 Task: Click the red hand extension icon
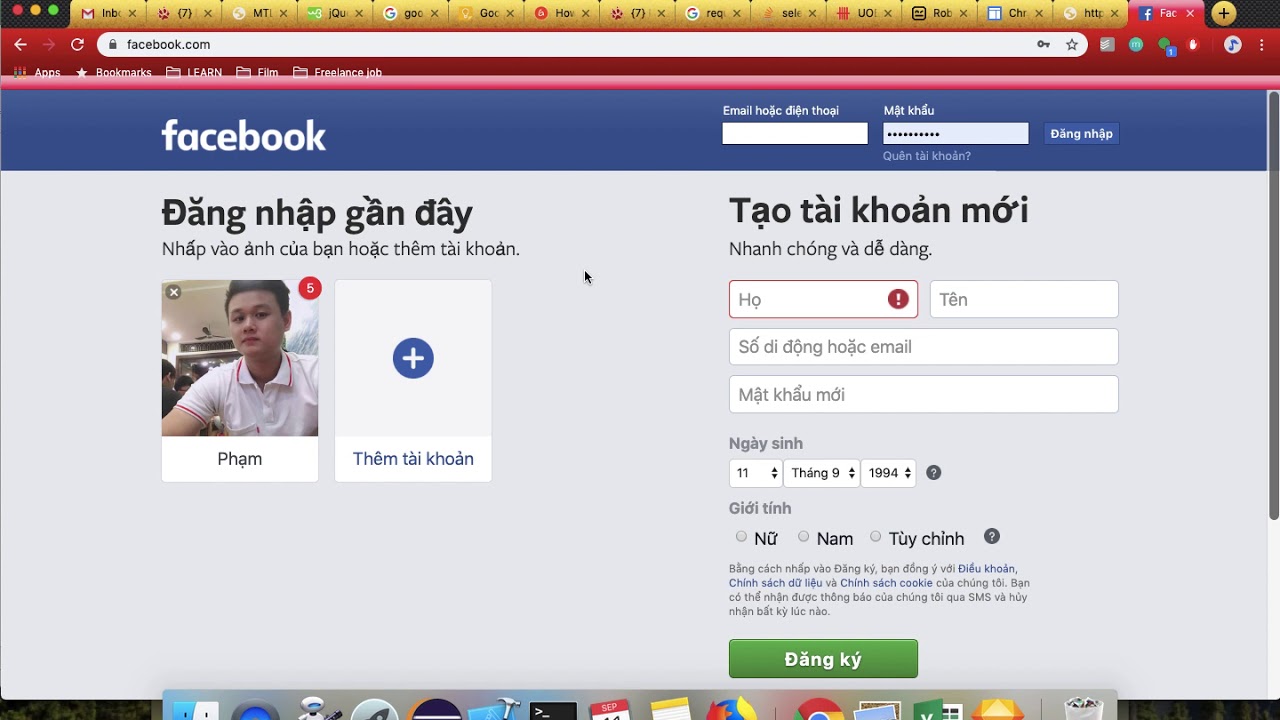pos(1192,44)
